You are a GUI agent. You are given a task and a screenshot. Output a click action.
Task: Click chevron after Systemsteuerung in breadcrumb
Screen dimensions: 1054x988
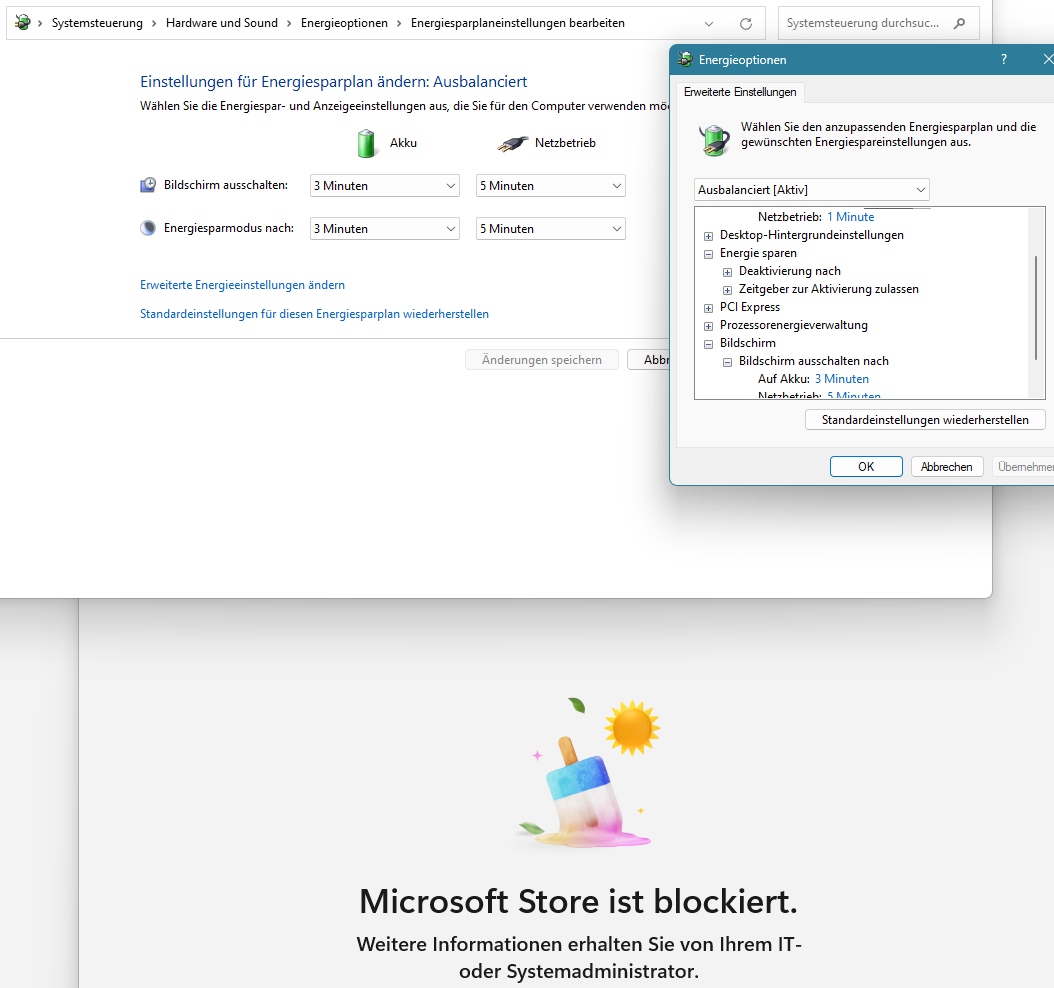pos(154,24)
